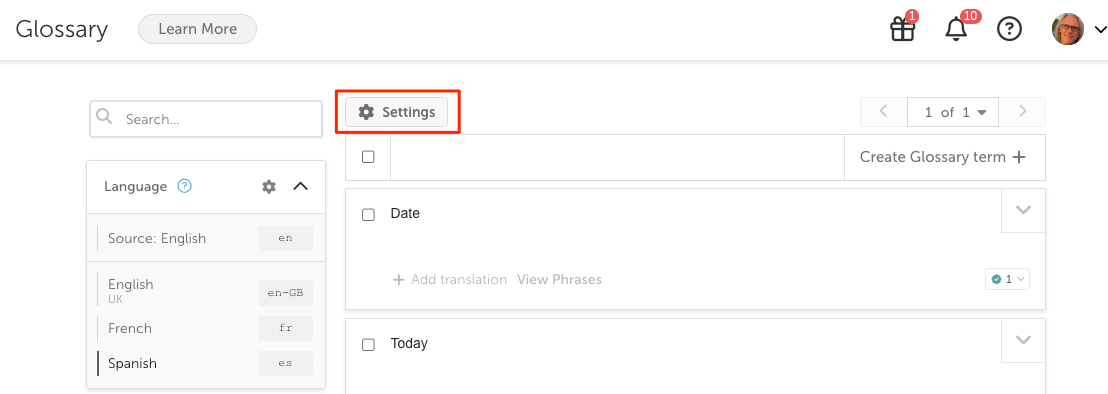1108x394 pixels.
Task: Go to the next page arrow
Action: (x=1022, y=112)
